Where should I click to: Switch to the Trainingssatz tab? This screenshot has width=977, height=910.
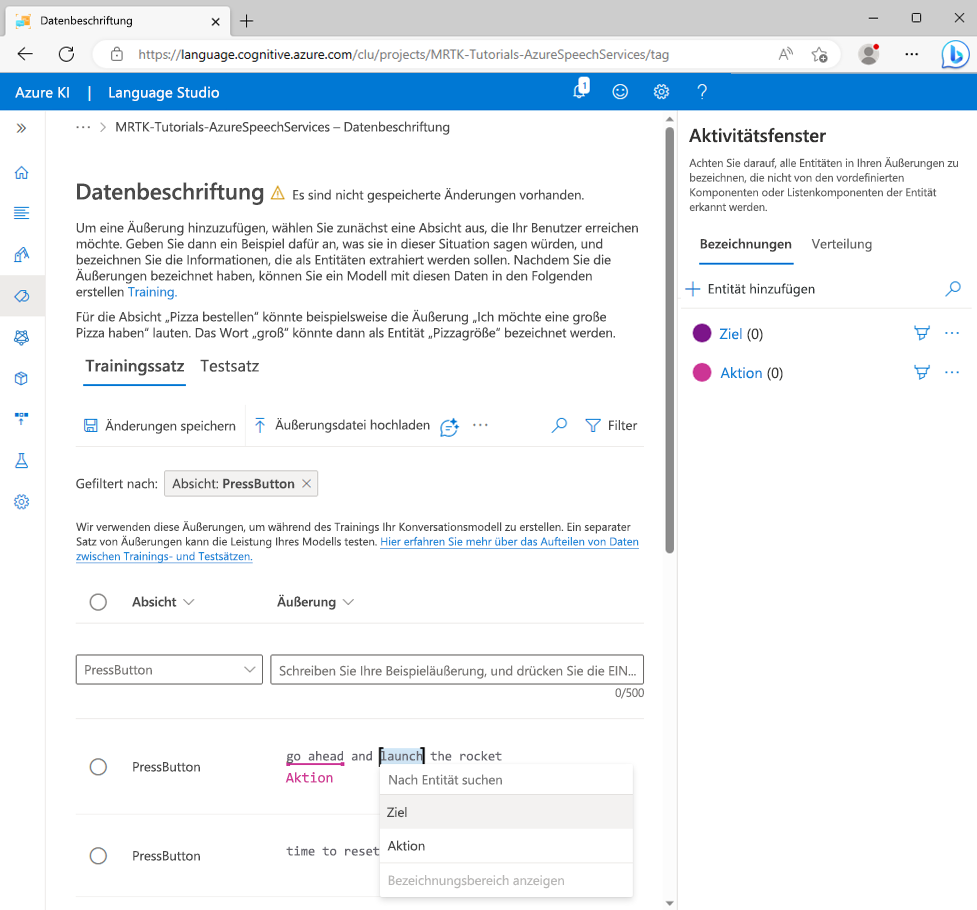coord(135,366)
